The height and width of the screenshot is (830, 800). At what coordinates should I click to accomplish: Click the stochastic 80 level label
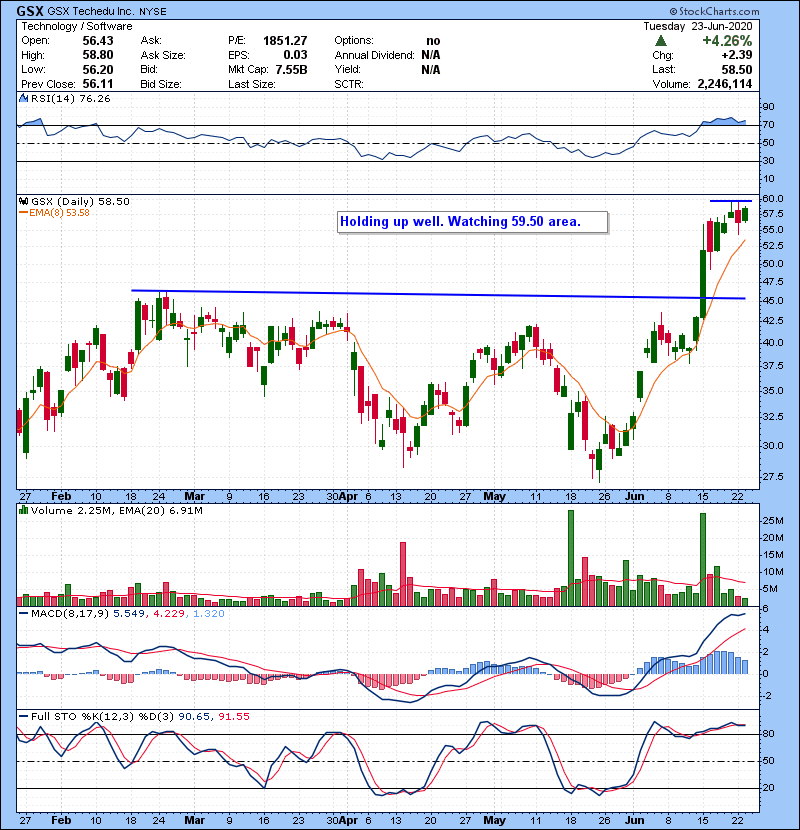click(x=768, y=734)
